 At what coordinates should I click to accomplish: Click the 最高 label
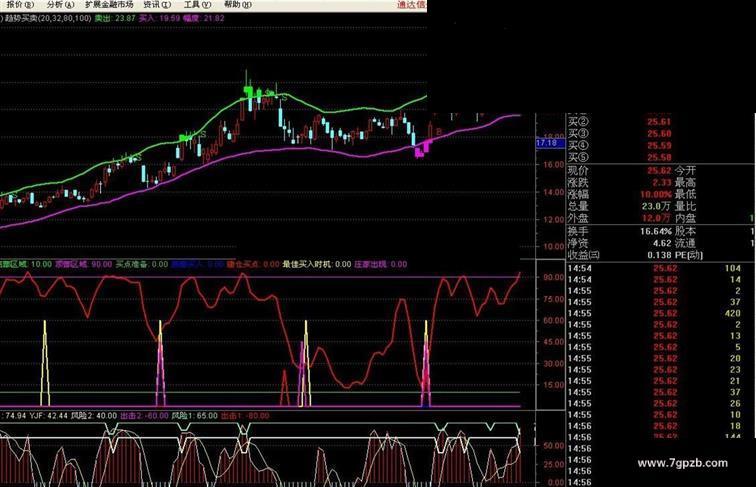685,182
